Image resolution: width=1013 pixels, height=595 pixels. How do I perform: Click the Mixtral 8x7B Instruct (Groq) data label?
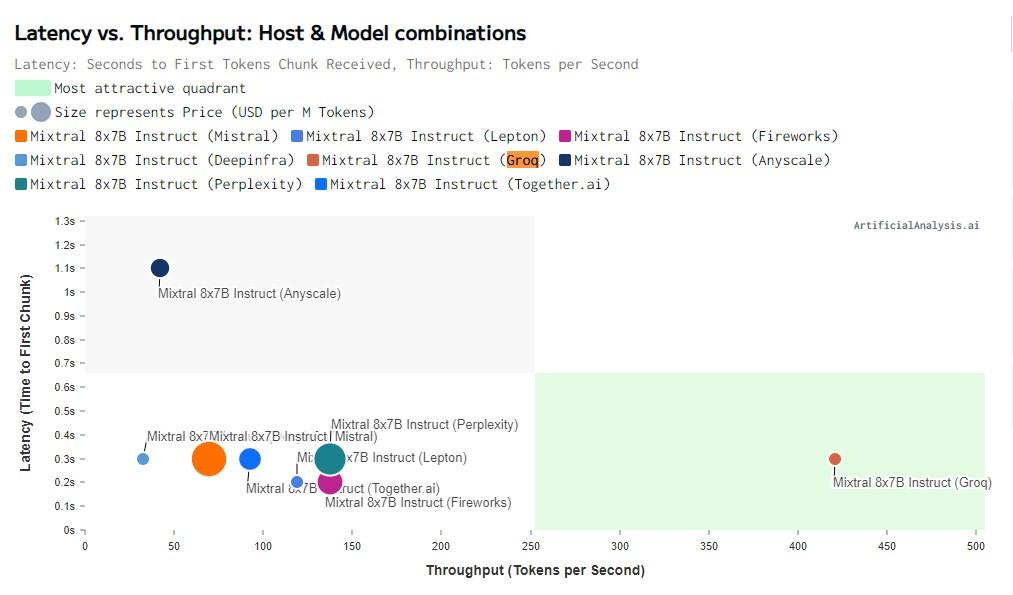pos(912,482)
